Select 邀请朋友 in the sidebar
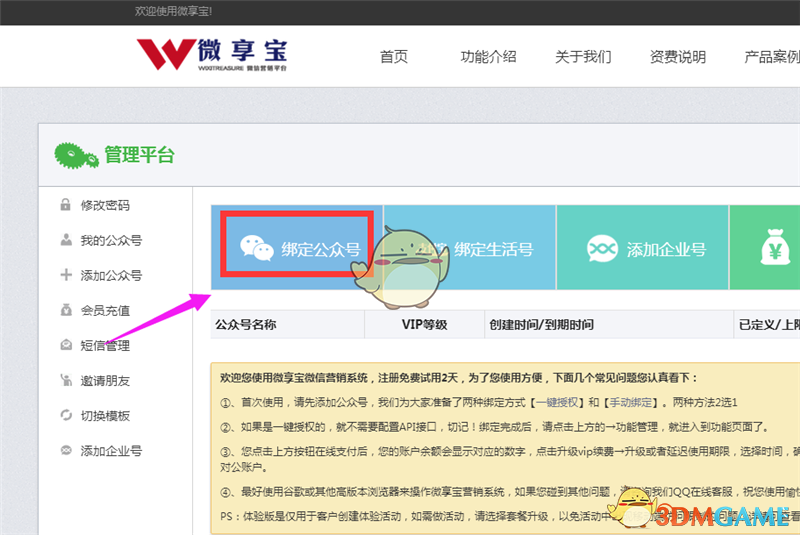Viewport: 800px width, 535px height. pyautogui.click(x=105, y=380)
